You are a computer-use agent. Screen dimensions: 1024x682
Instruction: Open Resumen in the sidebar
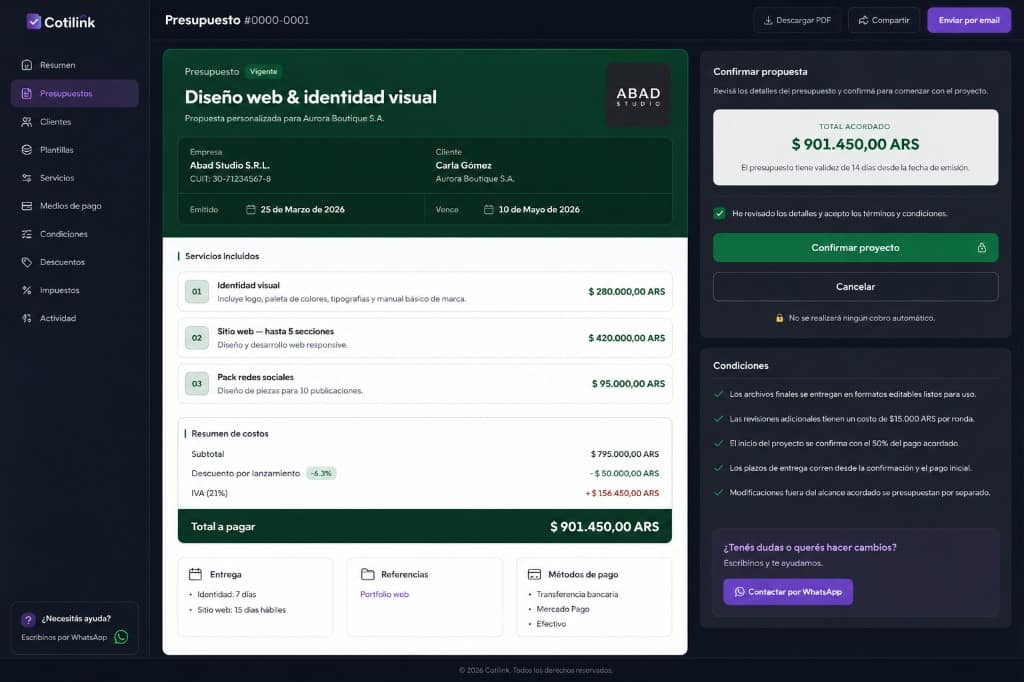pos(74,65)
